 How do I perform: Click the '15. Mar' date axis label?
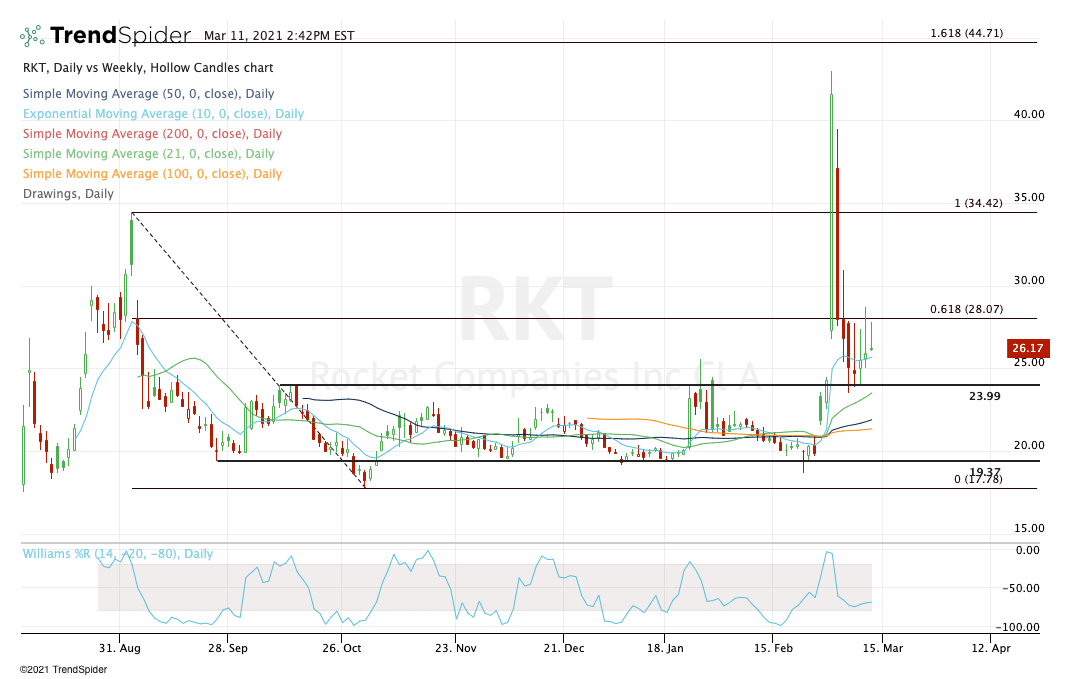tap(882, 648)
